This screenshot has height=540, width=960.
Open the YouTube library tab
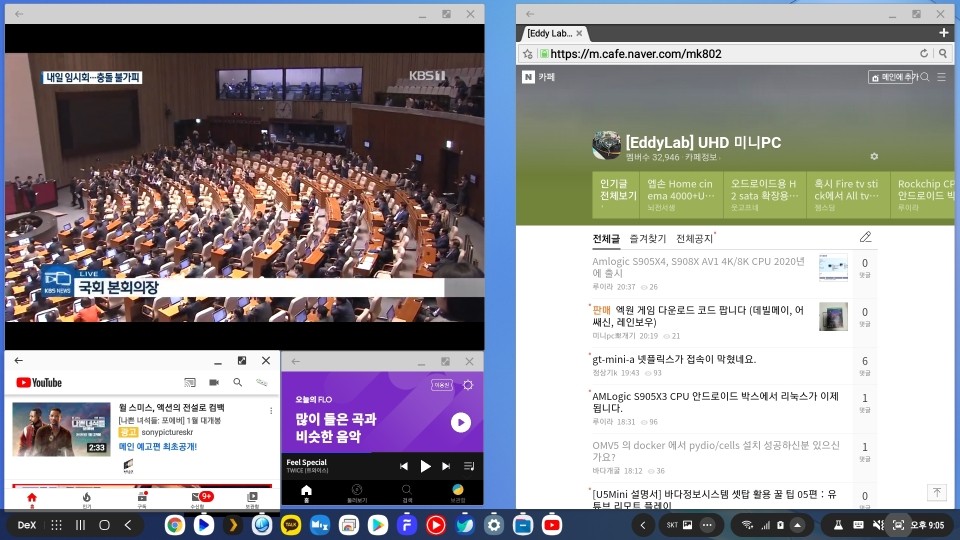pos(252,499)
